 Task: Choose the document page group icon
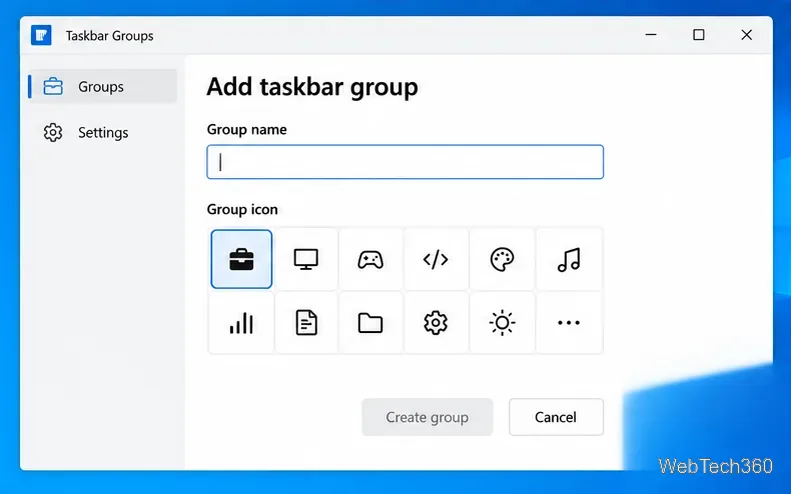pyautogui.click(x=306, y=322)
